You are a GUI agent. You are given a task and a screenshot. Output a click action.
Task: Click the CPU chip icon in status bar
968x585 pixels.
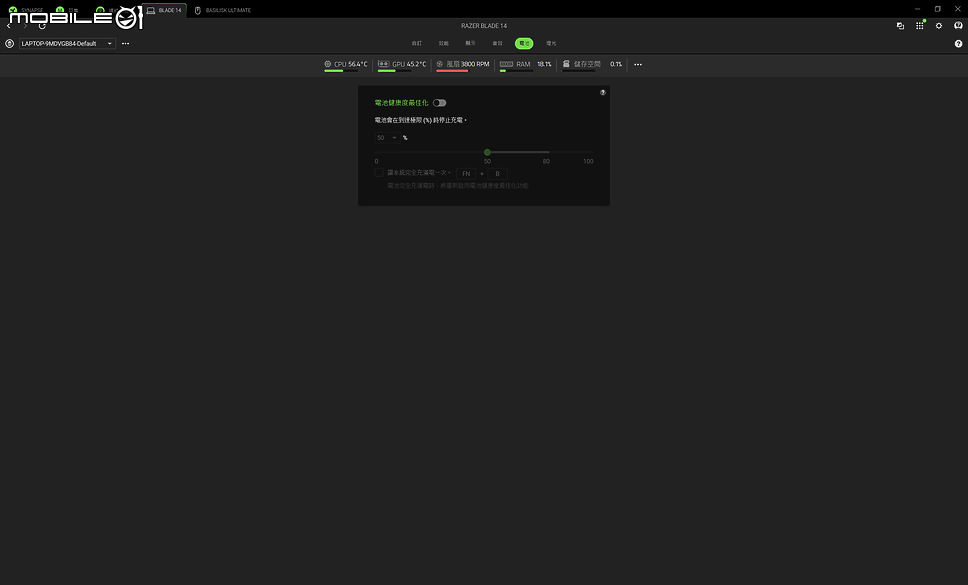click(328, 64)
